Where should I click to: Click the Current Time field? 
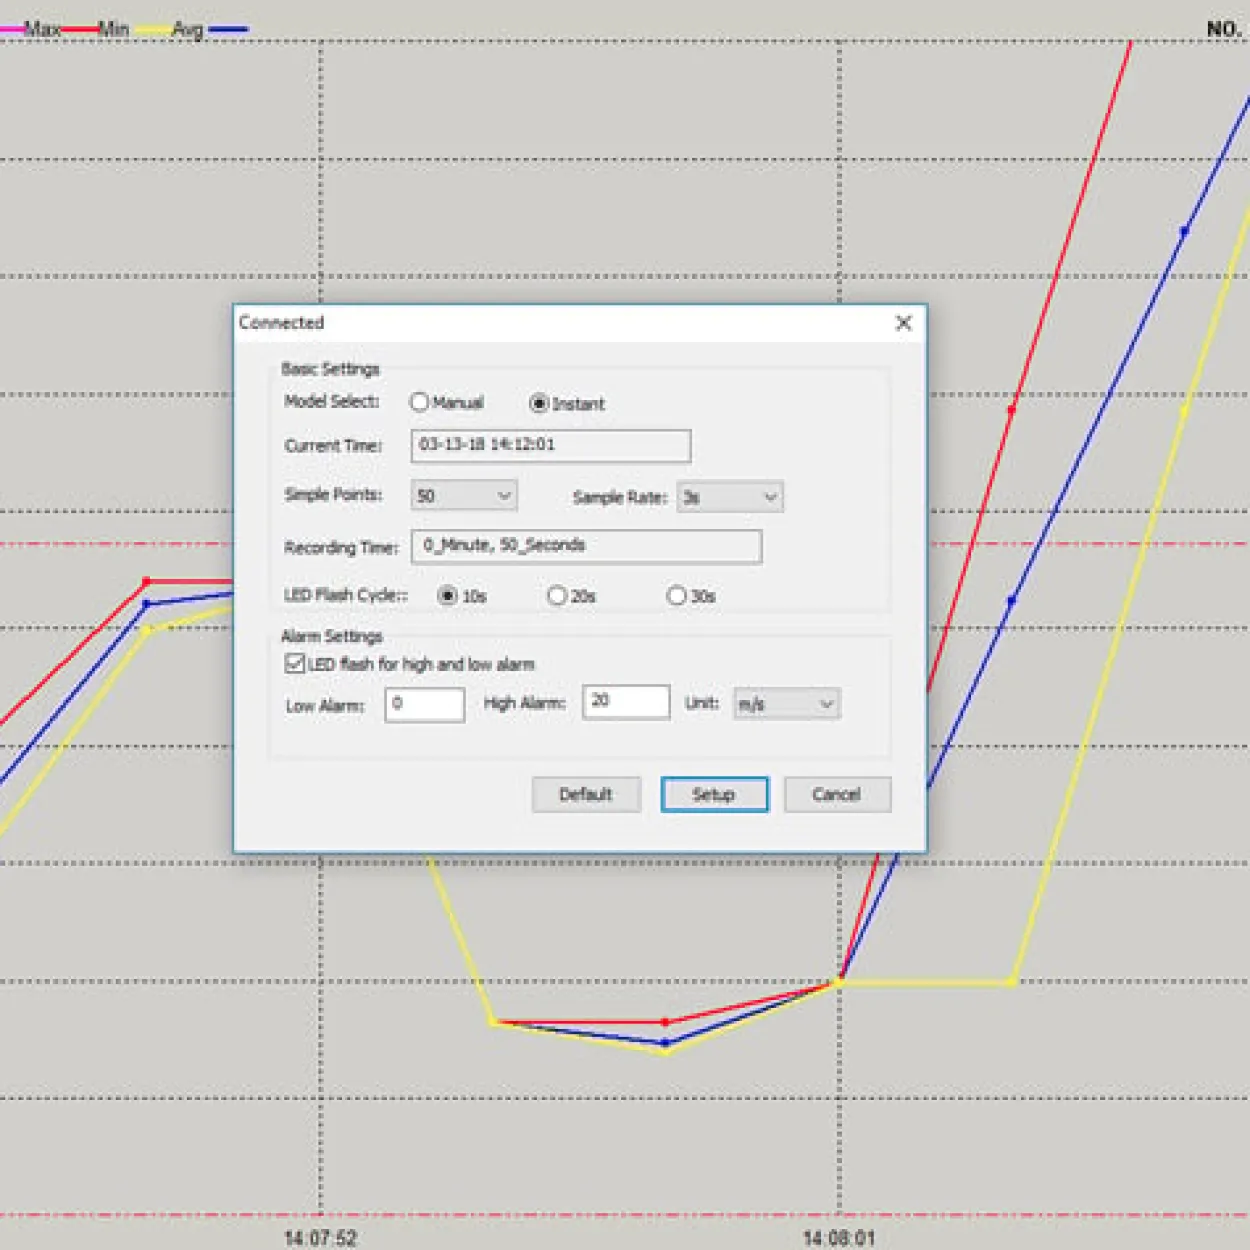coord(551,446)
